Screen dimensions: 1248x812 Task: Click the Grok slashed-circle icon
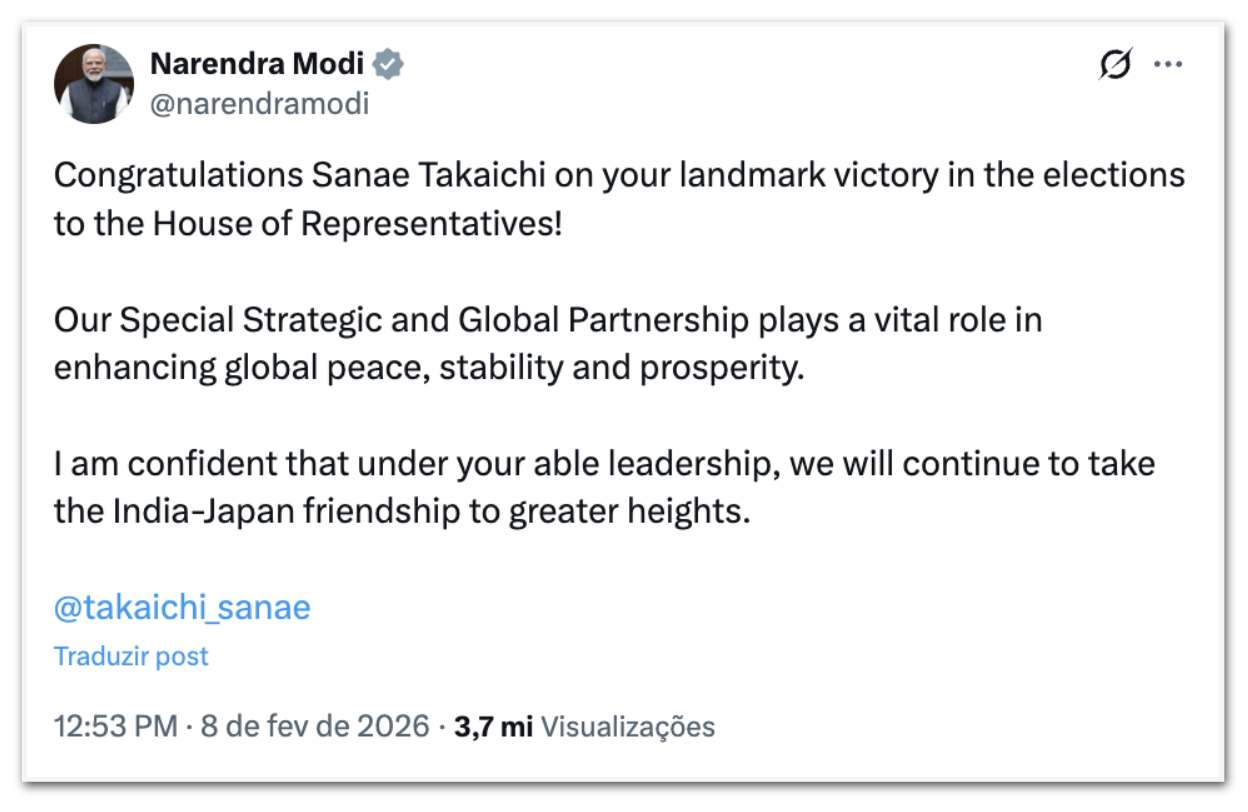(1115, 66)
